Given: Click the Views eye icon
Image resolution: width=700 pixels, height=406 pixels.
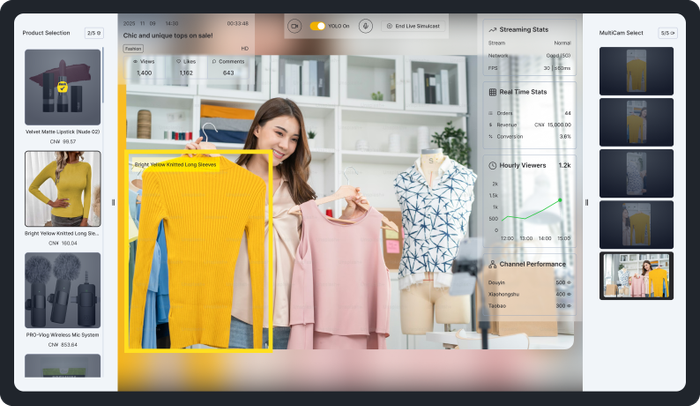Looking at the screenshot, I should point(136,61).
